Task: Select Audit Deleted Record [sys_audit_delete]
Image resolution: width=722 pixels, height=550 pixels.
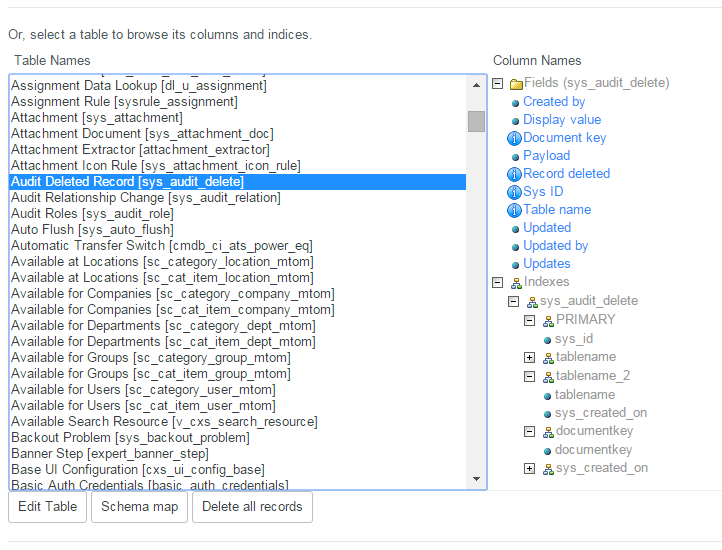Action: (x=238, y=181)
